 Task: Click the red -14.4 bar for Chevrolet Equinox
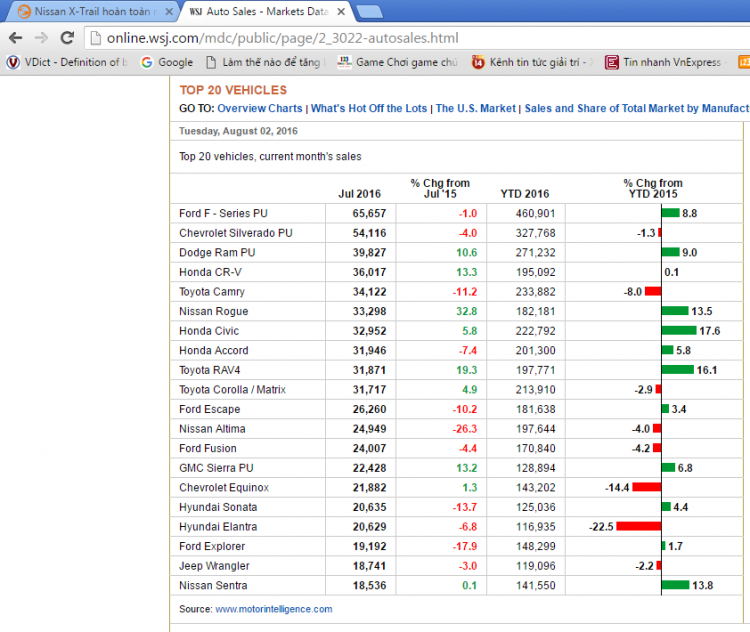pos(647,488)
